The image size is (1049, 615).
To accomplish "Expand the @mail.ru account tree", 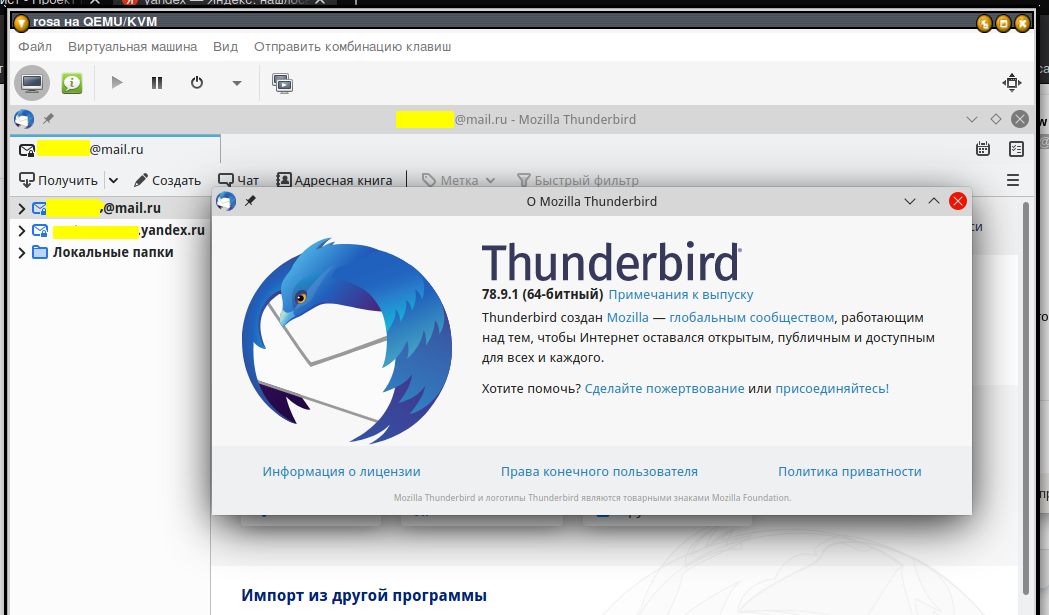I will (21, 209).
